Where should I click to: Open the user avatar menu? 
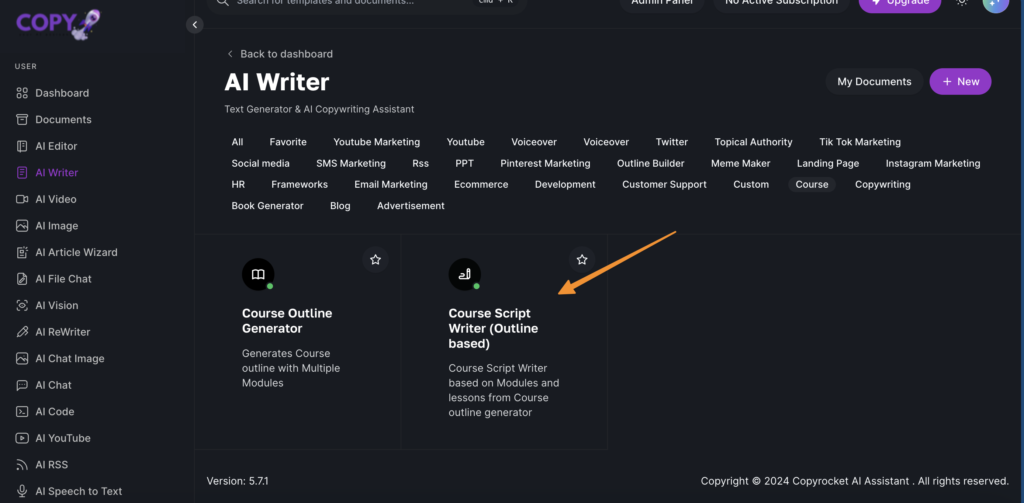[x=995, y=3]
